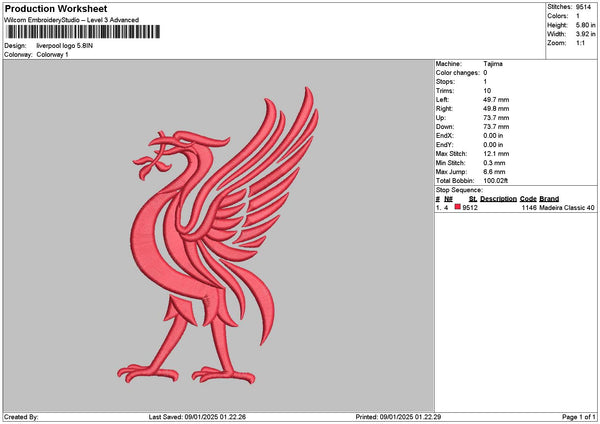Click the barcode under the worksheet title
The width and height of the screenshot is (600, 424).
click(x=83, y=32)
